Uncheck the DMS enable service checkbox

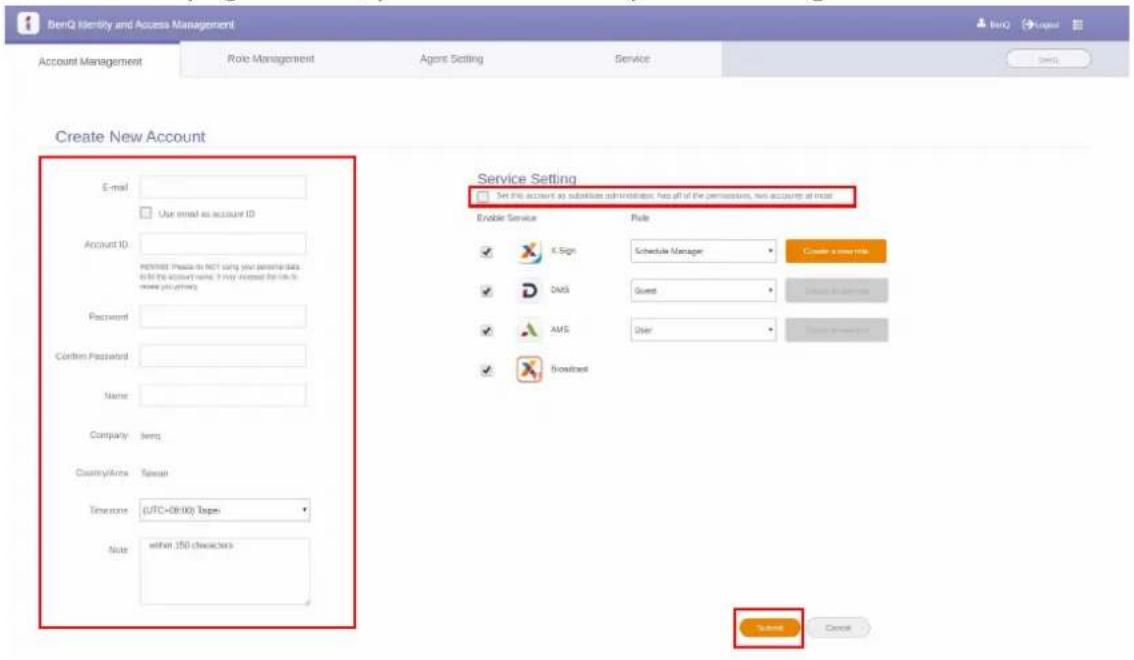(487, 291)
